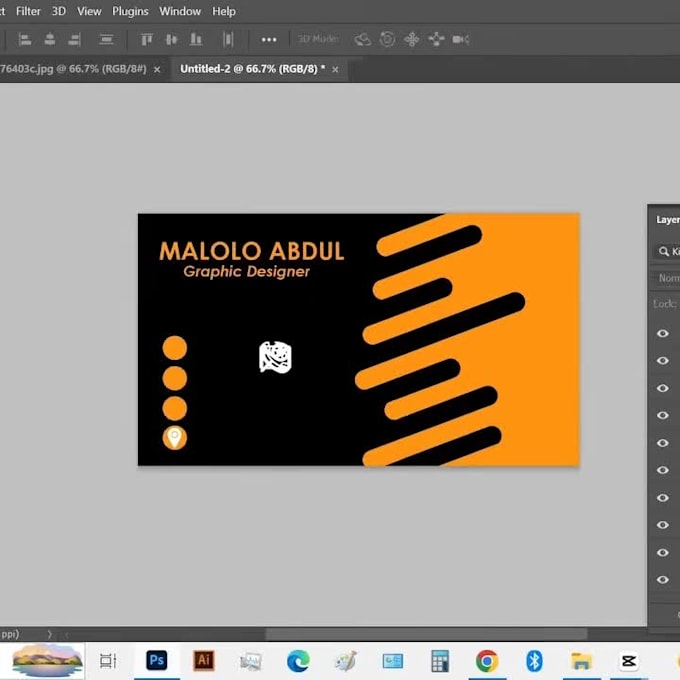Select 3D Mode video camera zoom icon
The image size is (680, 680).
coord(461,40)
